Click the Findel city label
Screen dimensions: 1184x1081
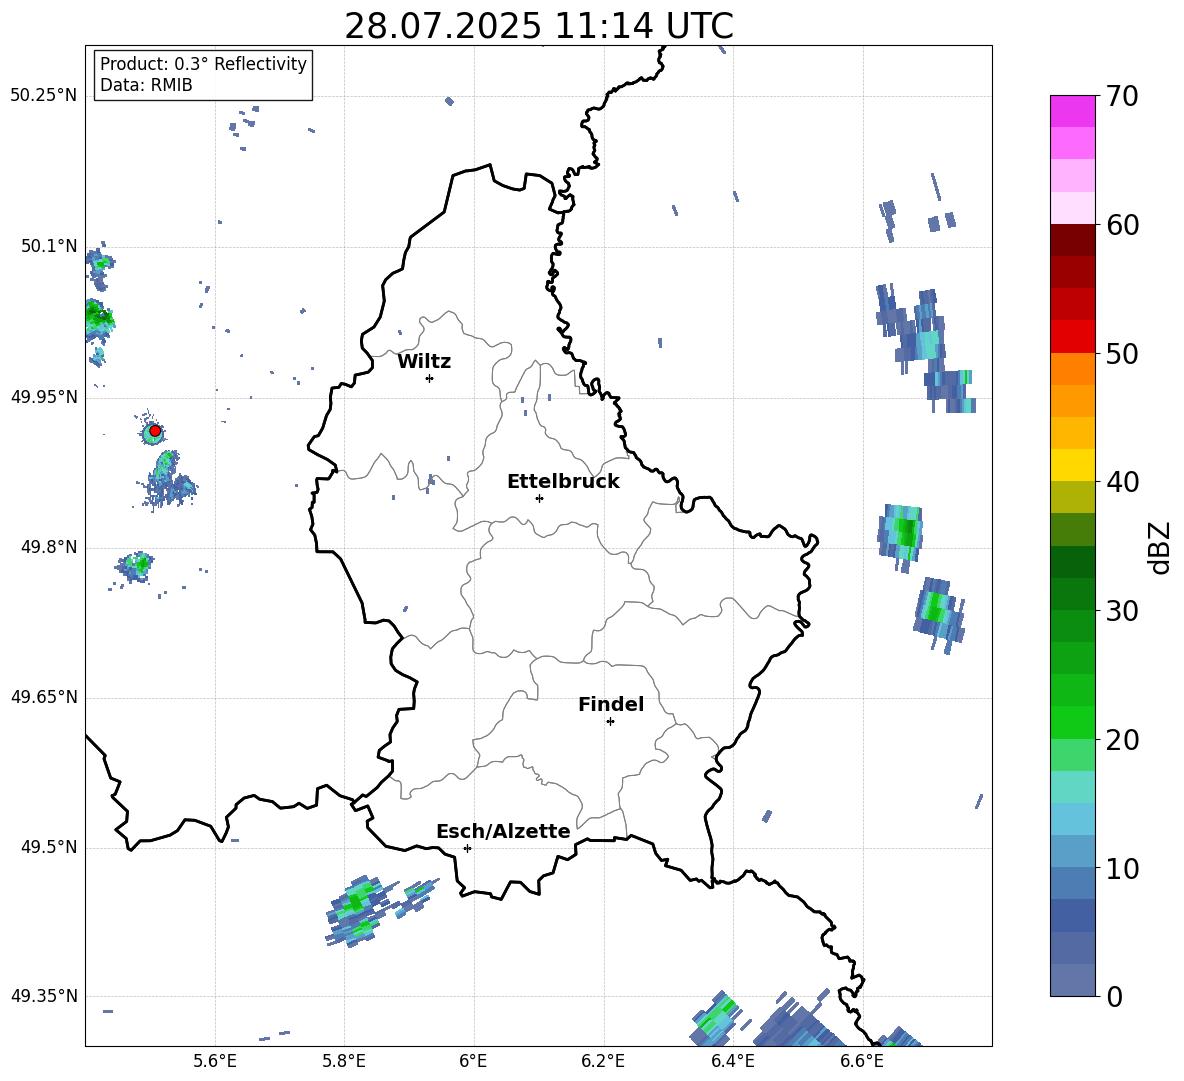pos(611,704)
